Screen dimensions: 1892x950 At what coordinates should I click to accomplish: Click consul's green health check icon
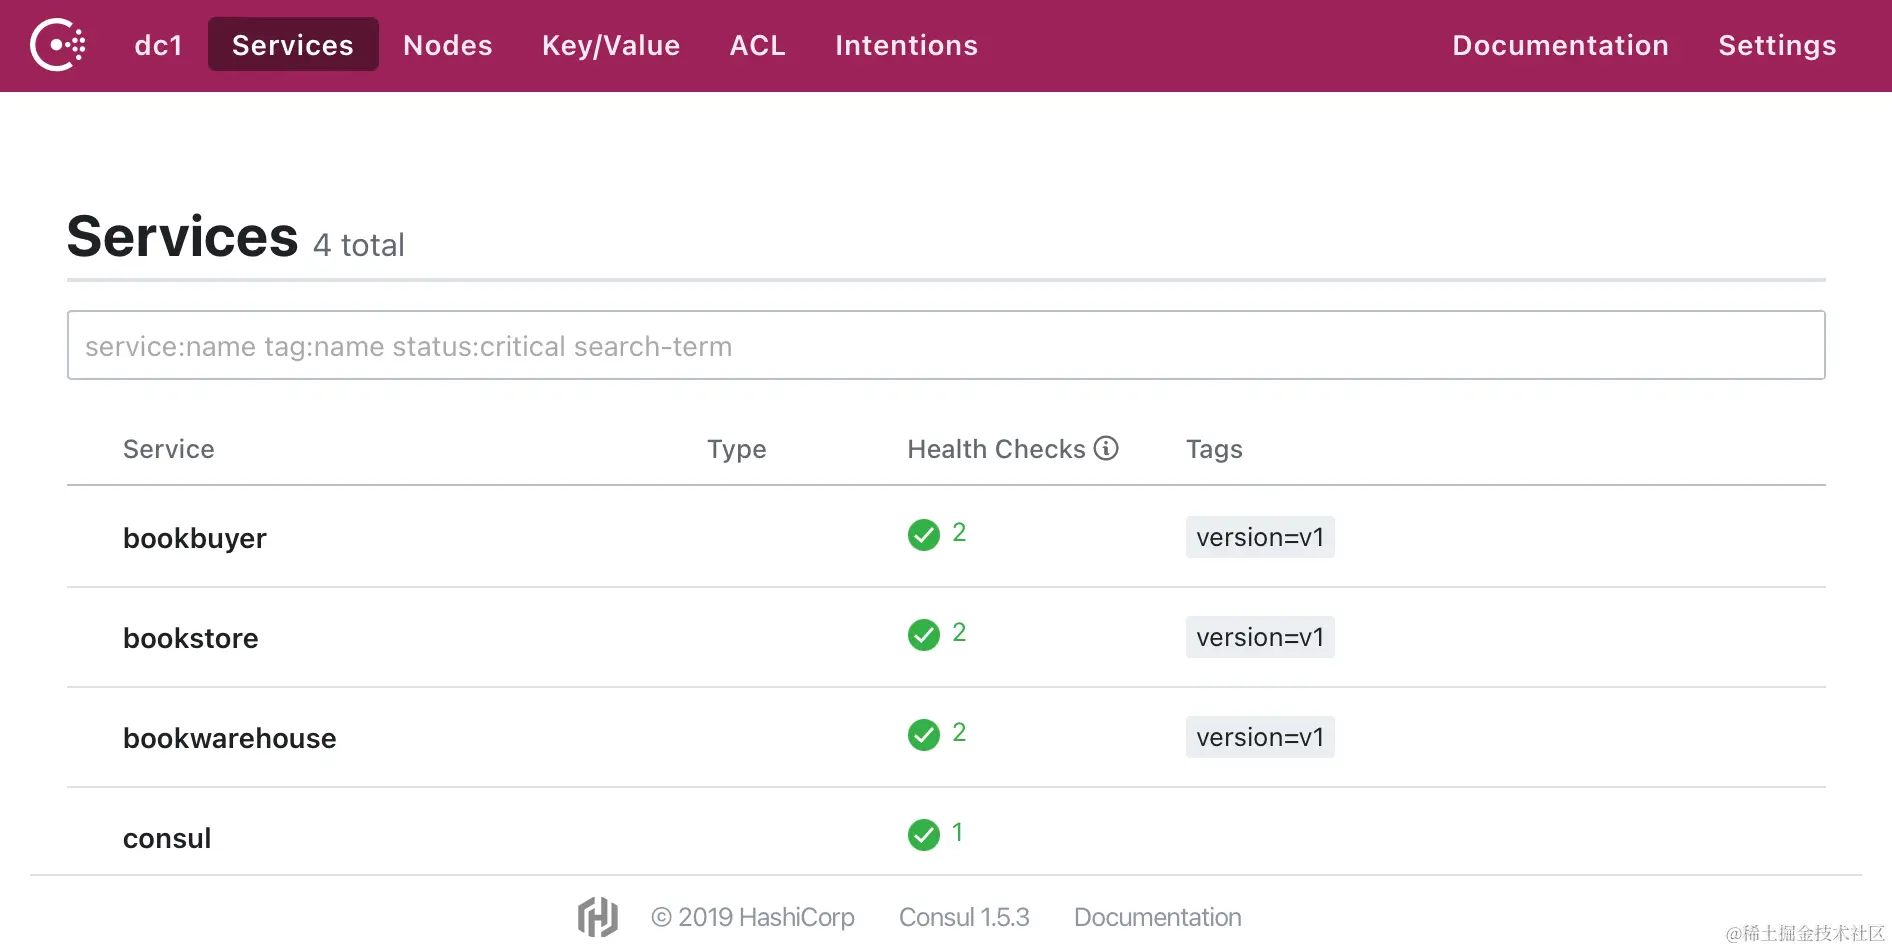(923, 835)
